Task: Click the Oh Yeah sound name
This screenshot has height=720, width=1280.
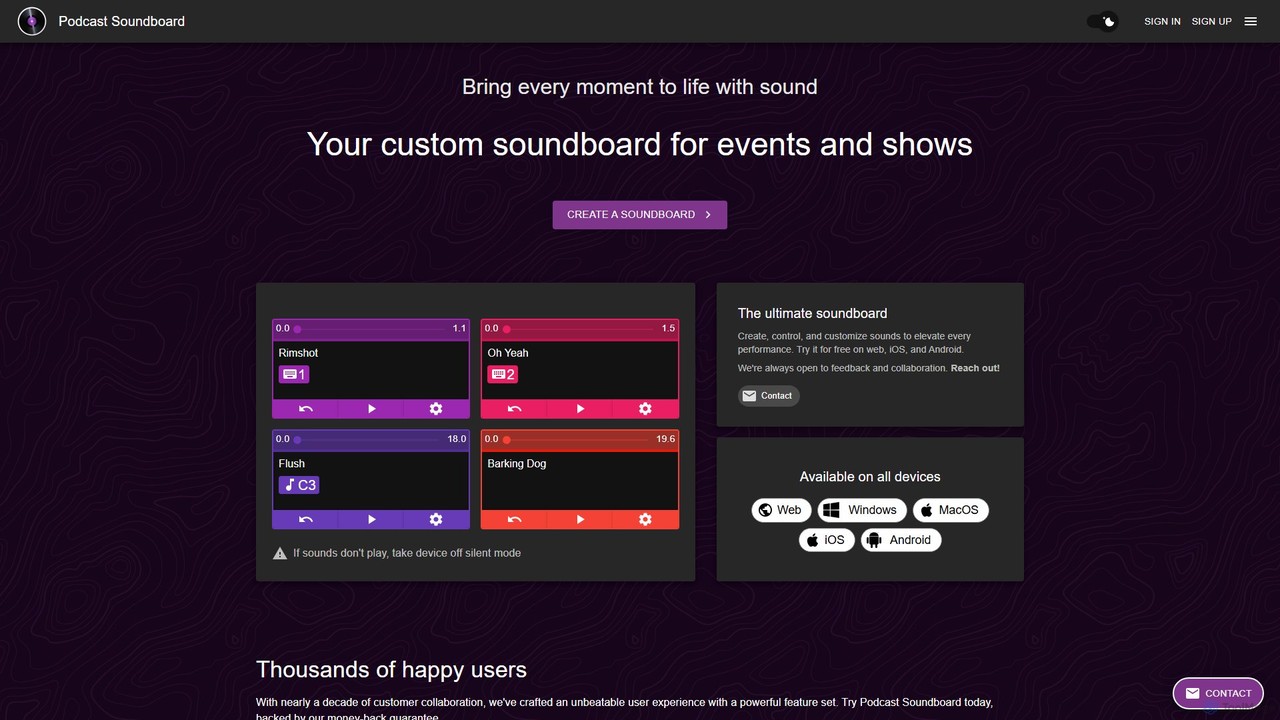Action: (x=508, y=353)
